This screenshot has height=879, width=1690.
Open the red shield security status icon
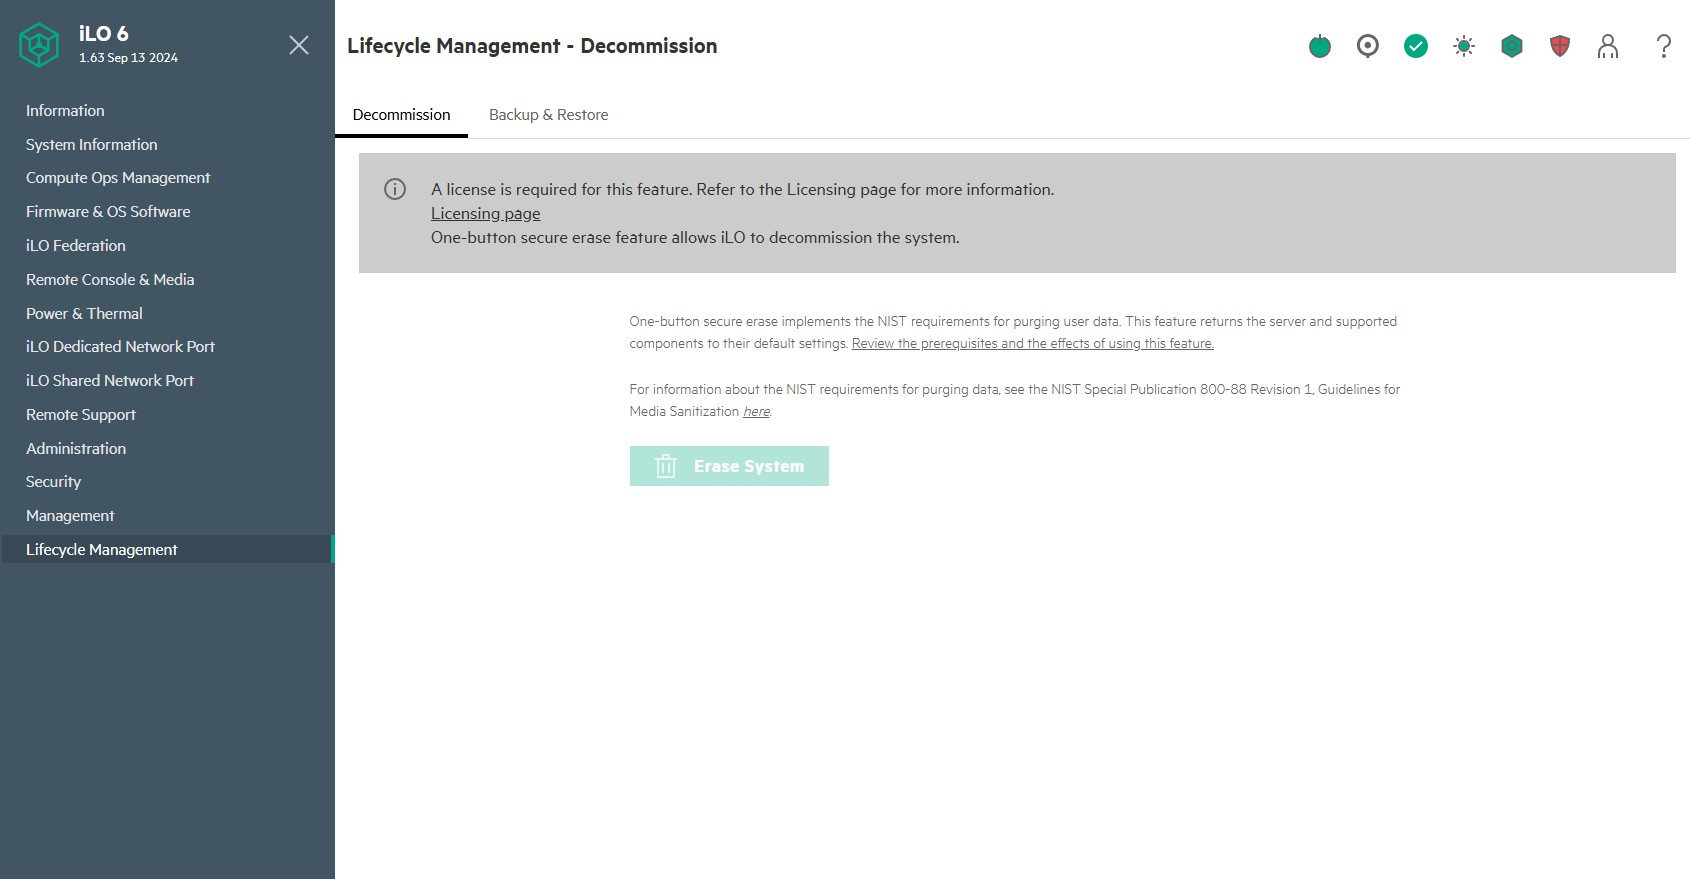tap(1560, 46)
